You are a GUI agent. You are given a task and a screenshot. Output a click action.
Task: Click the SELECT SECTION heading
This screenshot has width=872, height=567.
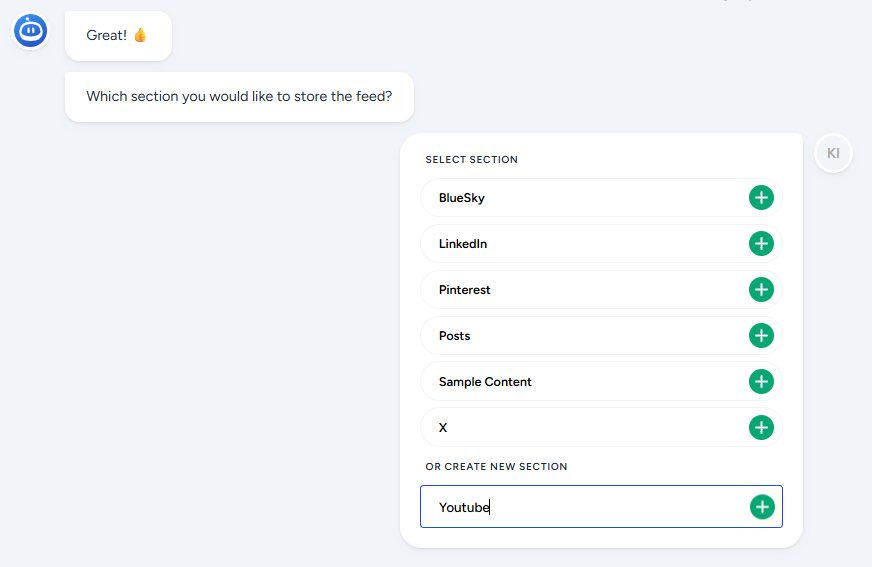pyautogui.click(x=472, y=160)
